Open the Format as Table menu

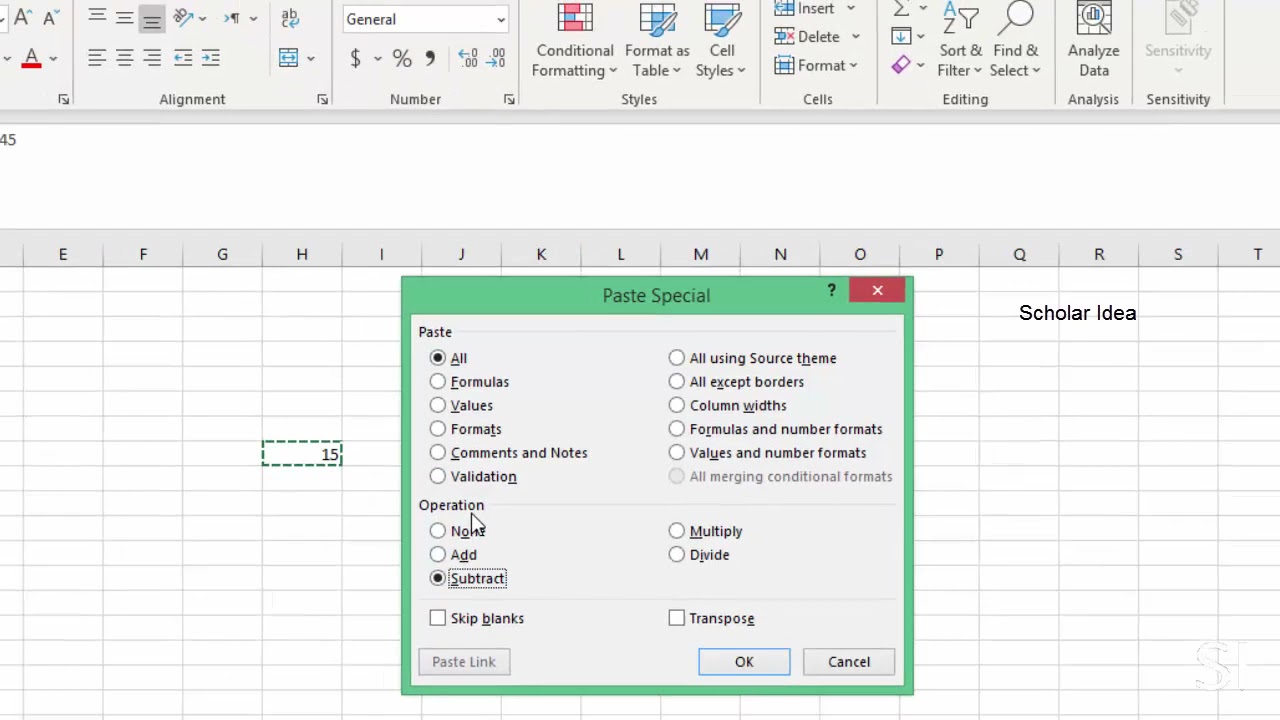point(657,40)
